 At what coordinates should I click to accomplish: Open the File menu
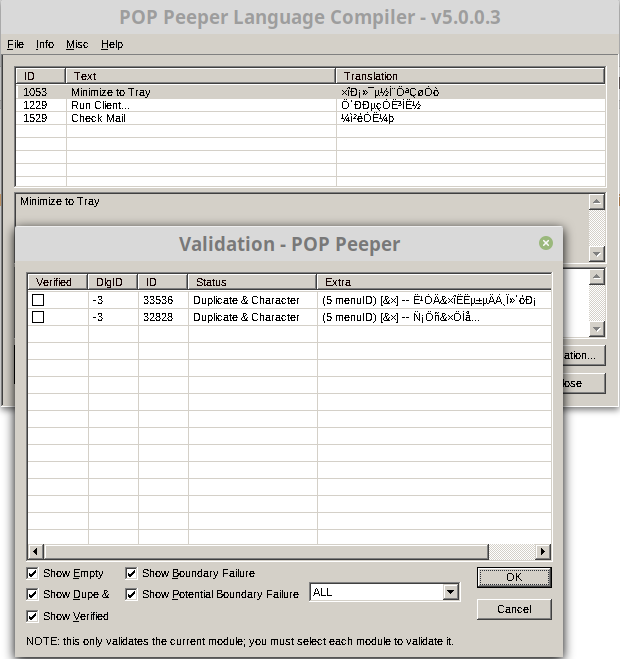(x=15, y=44)
